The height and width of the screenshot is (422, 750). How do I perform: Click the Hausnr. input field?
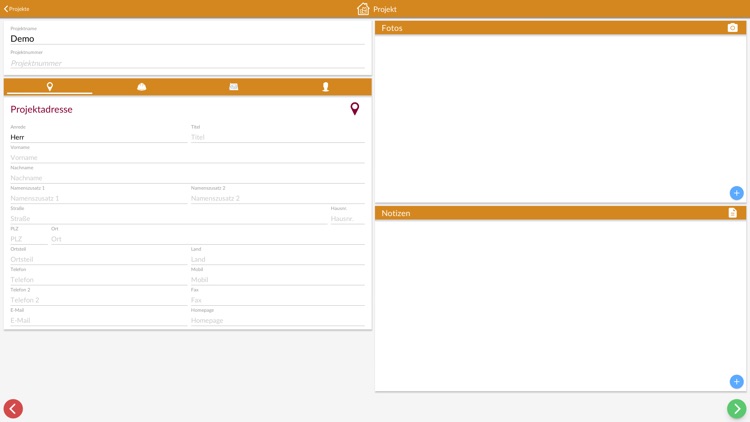coord(348,219)
